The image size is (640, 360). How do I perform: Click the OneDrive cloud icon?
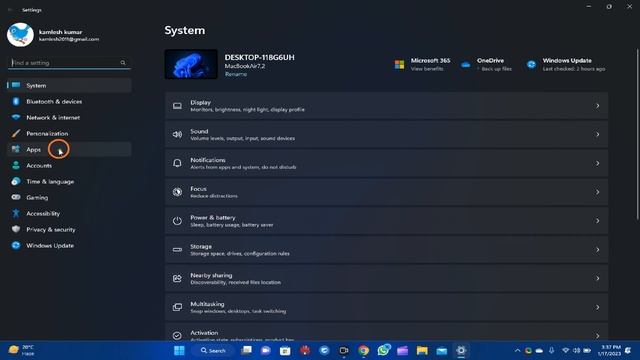(466, 64)
